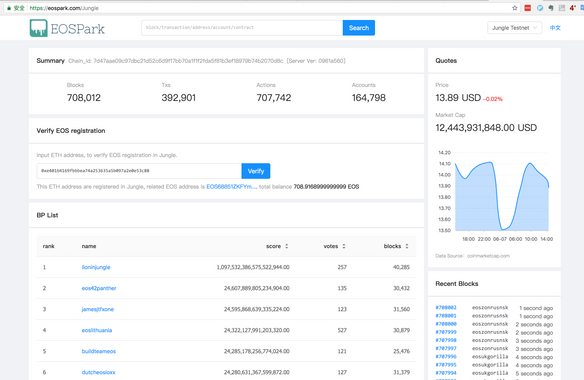
Task: Click the Search button
Action: point(359,28)
